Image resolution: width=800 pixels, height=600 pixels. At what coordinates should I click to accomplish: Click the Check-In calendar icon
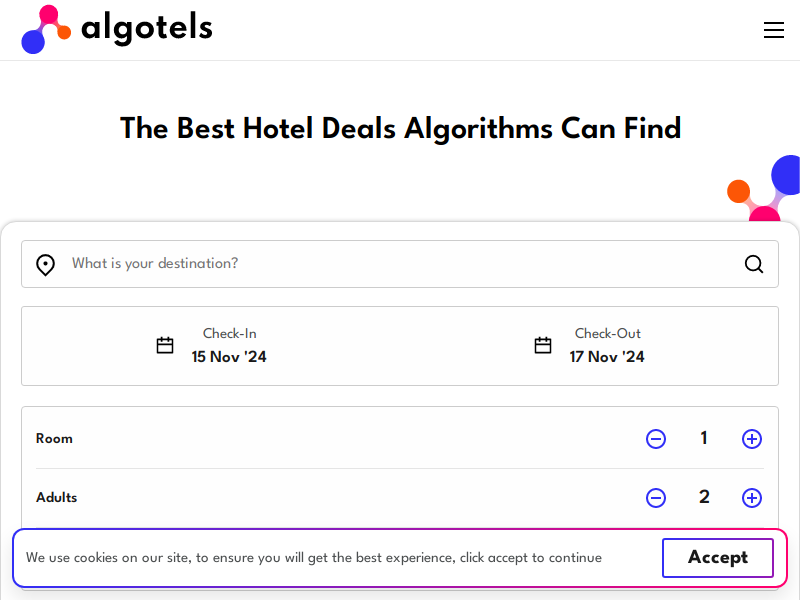point(165,345)
